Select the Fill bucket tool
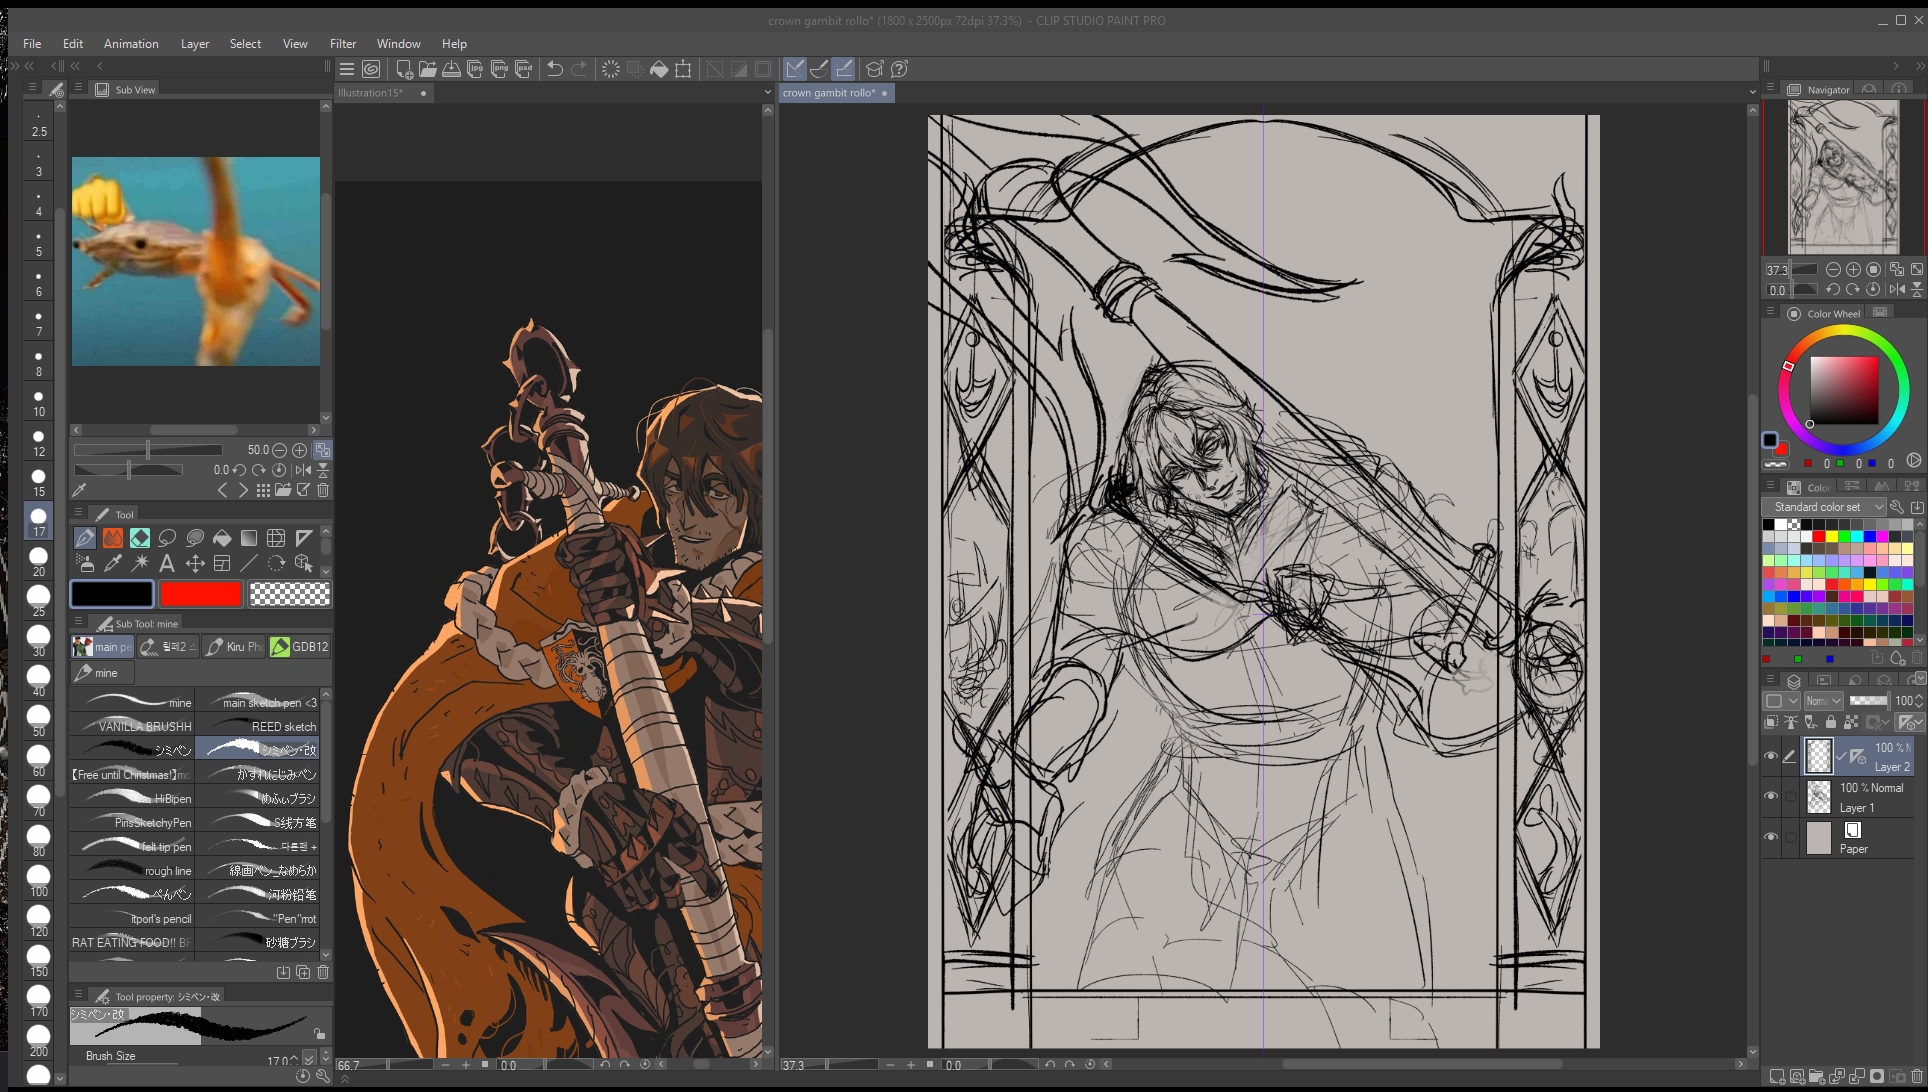 point(222,538)
